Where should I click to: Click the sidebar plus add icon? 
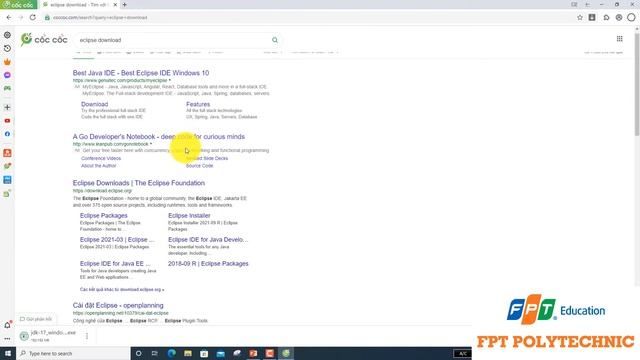point(7,107)
